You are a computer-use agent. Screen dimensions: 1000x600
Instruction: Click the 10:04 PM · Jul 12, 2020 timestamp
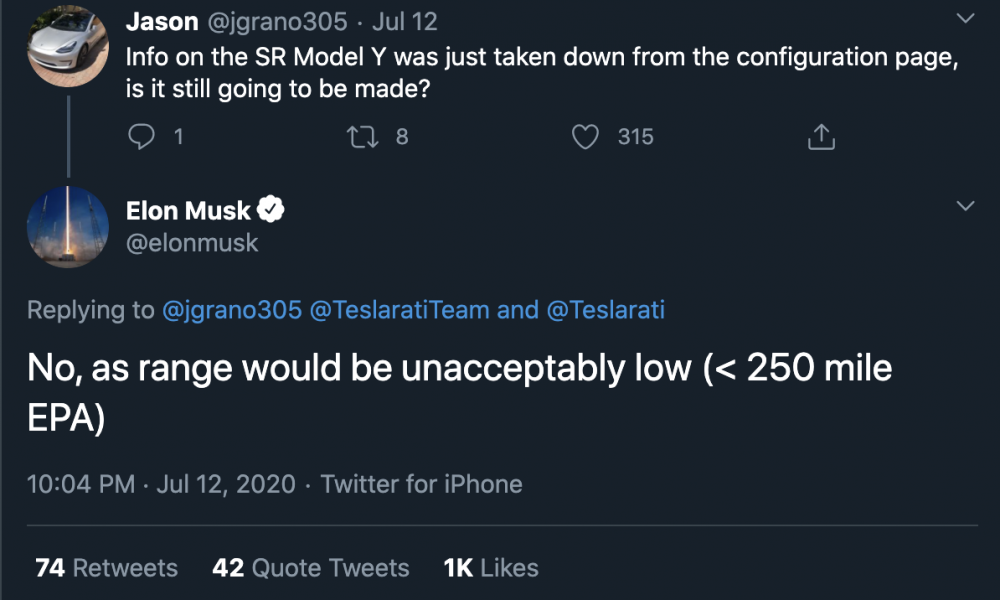[161, 484]
